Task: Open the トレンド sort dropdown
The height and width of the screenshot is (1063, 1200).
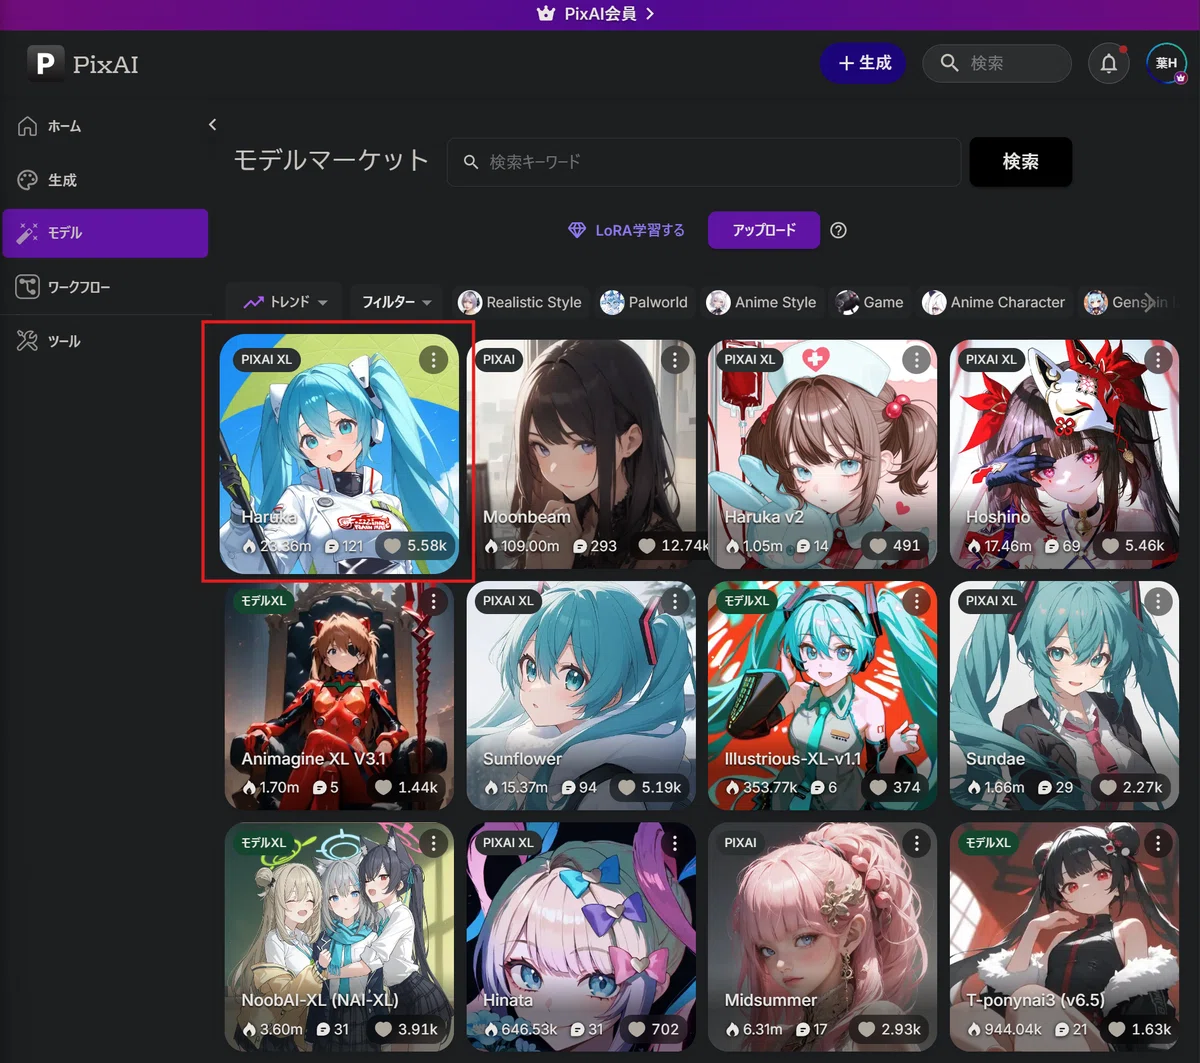Action: [x=285, y=302]
